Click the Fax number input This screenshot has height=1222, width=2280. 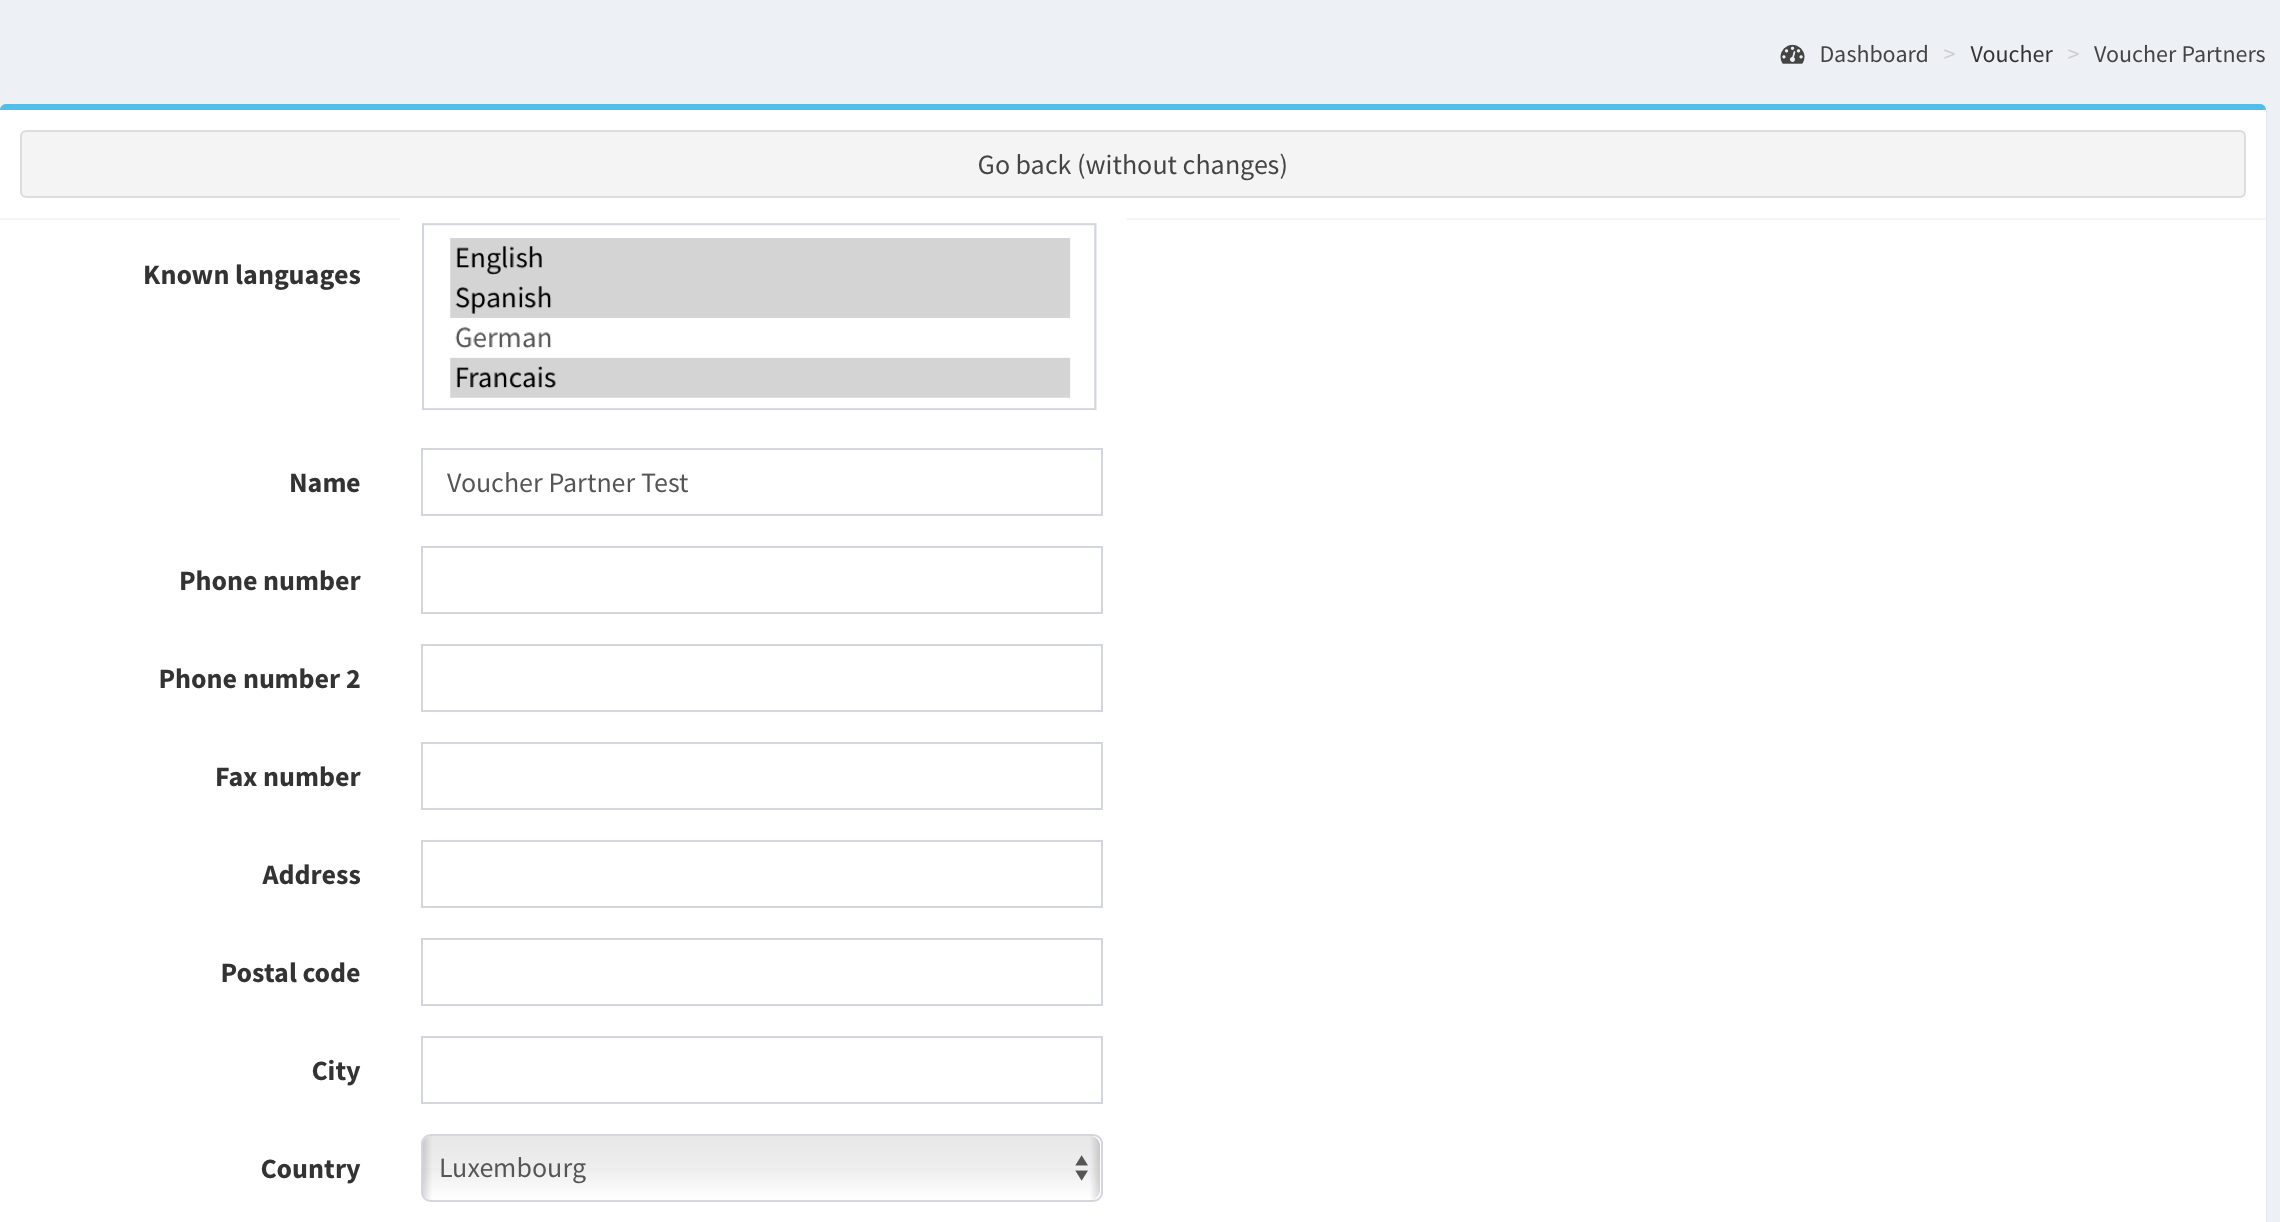tap(761, 776)
